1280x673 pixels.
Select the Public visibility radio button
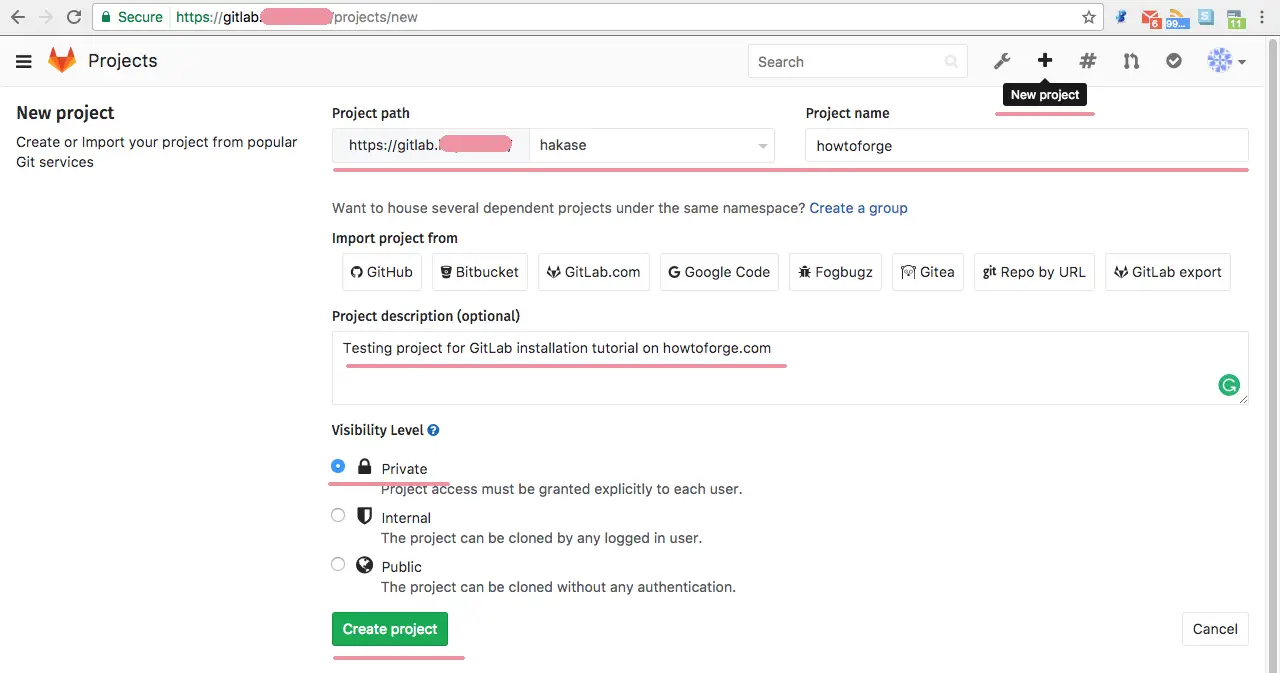pos(338,564)
